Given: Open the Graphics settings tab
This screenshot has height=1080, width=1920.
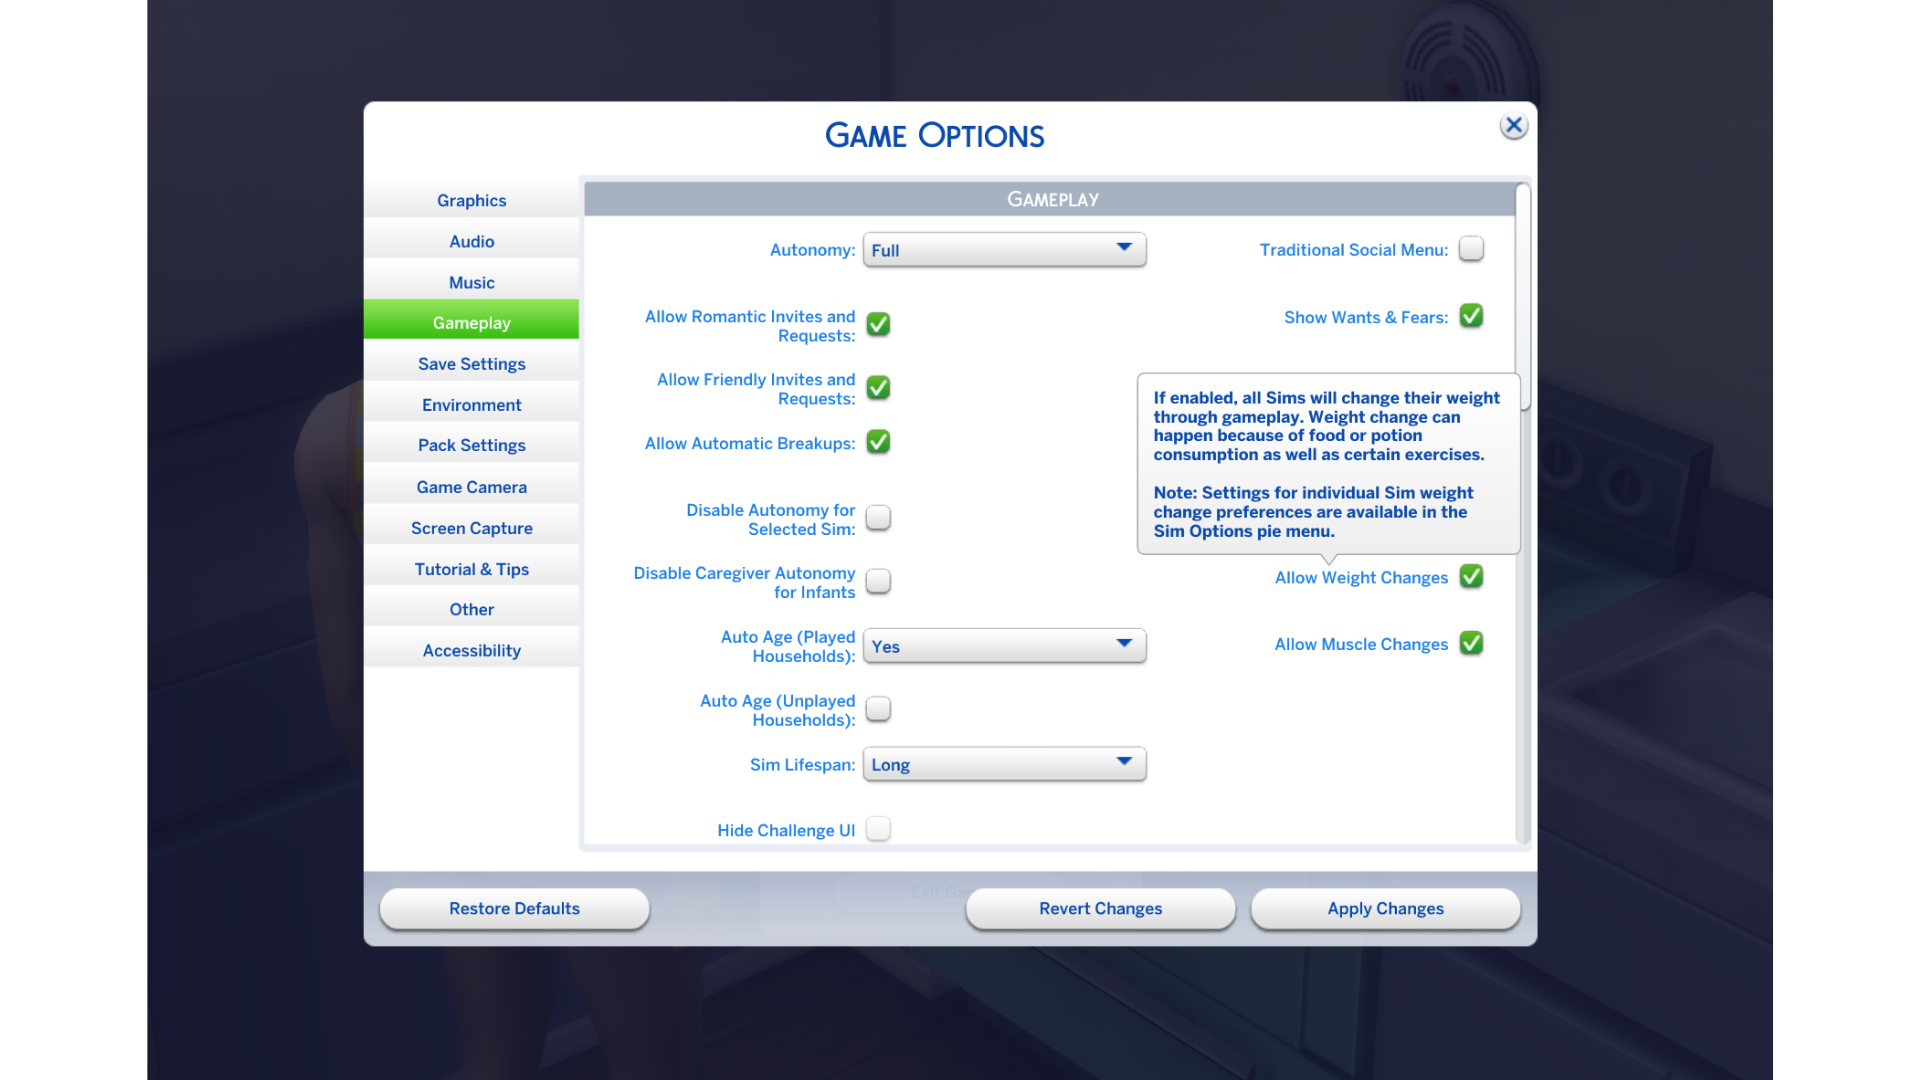Looking at the screenshot, I should (x=471, y=200).
